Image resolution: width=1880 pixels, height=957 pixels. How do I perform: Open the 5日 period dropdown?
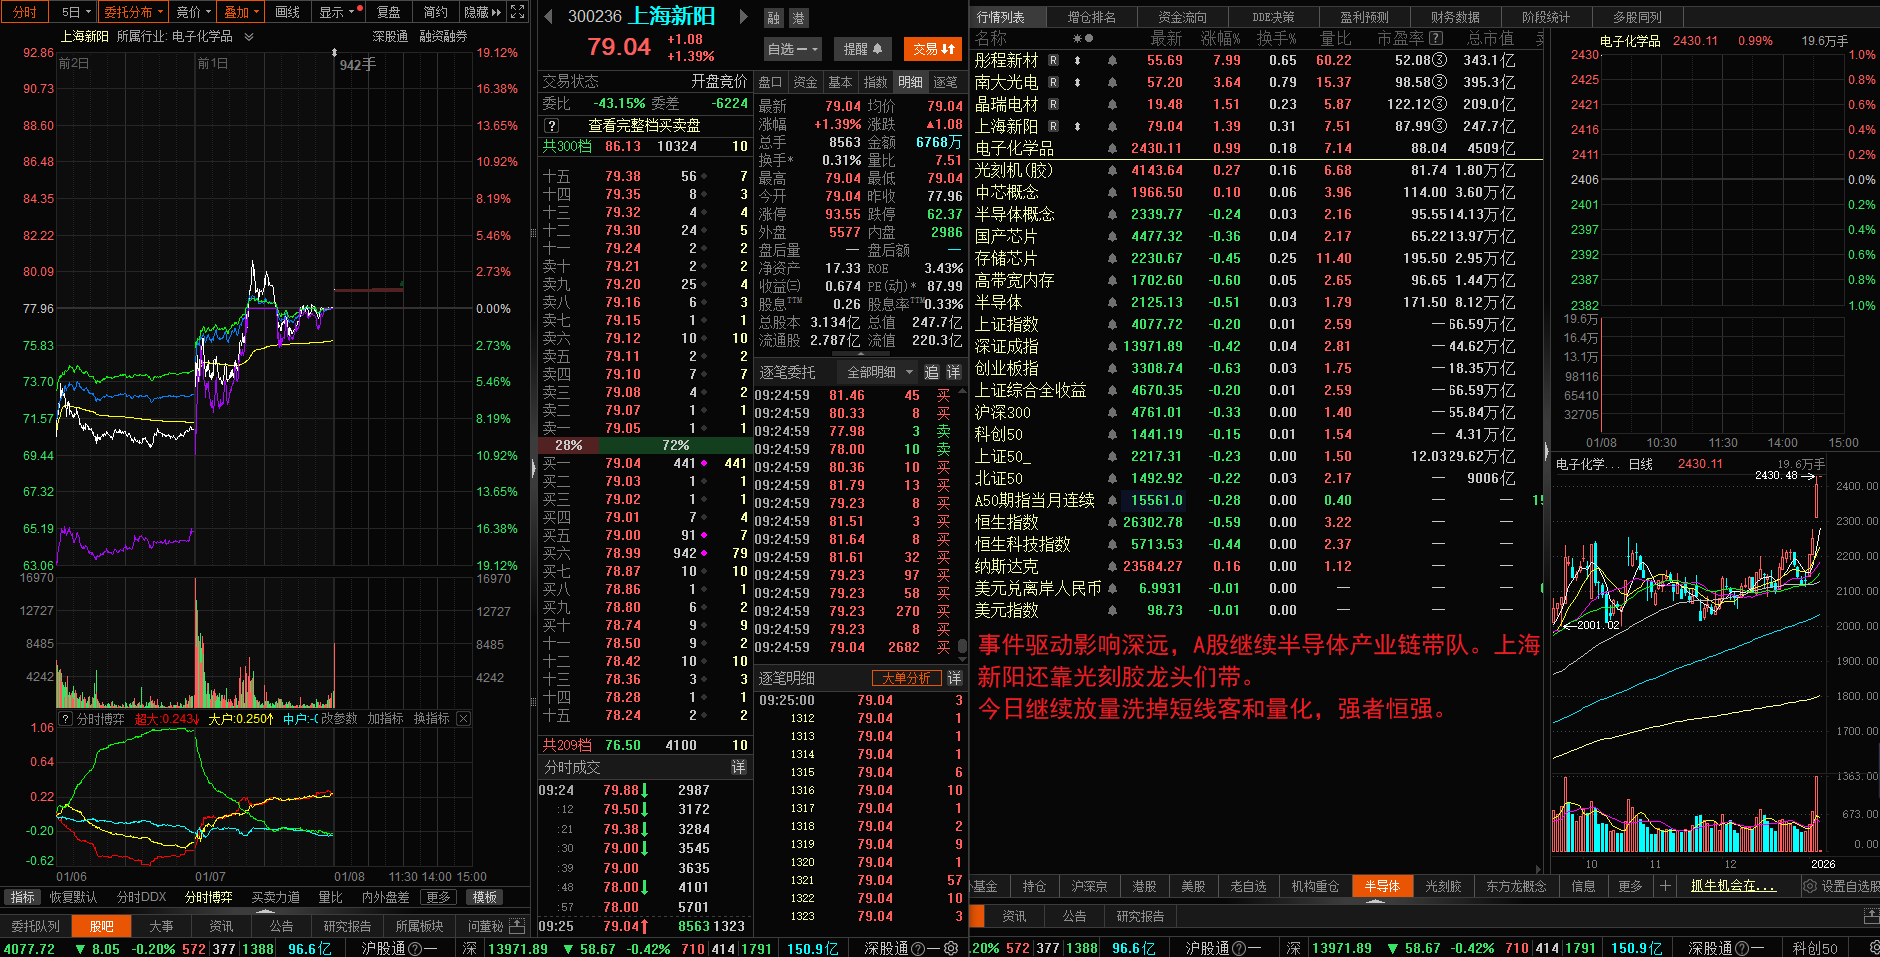pyautogui.click(x=75, y=12)
